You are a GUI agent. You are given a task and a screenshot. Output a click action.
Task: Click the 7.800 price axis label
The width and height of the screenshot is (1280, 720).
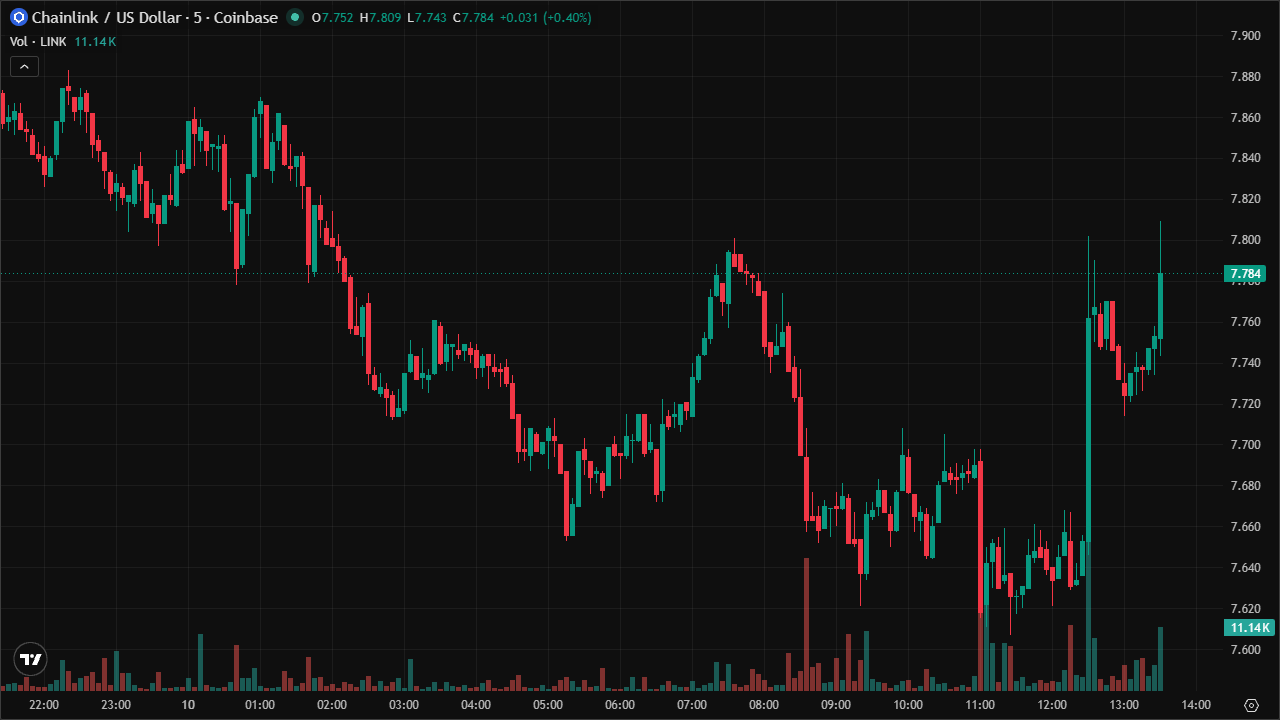pos(1245,240)
